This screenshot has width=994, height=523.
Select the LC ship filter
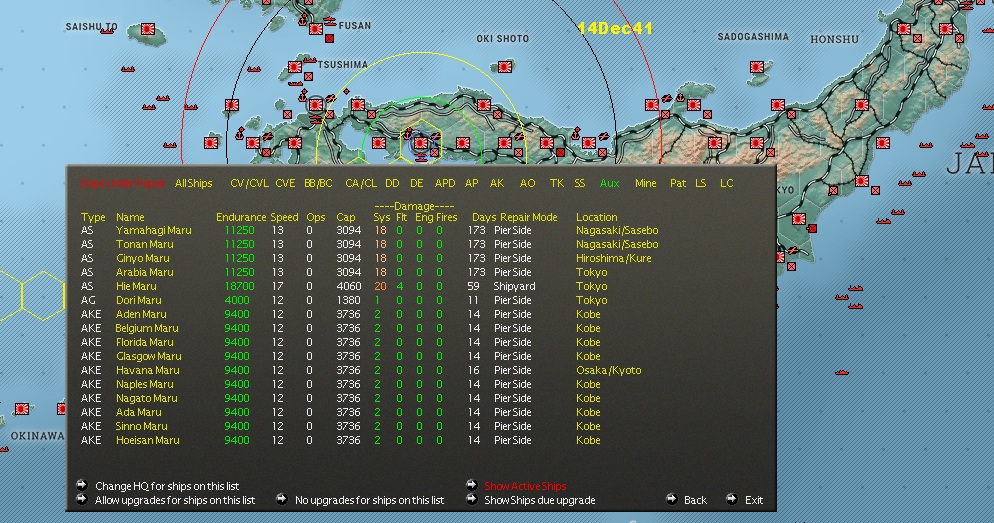(x=726, y=183)
